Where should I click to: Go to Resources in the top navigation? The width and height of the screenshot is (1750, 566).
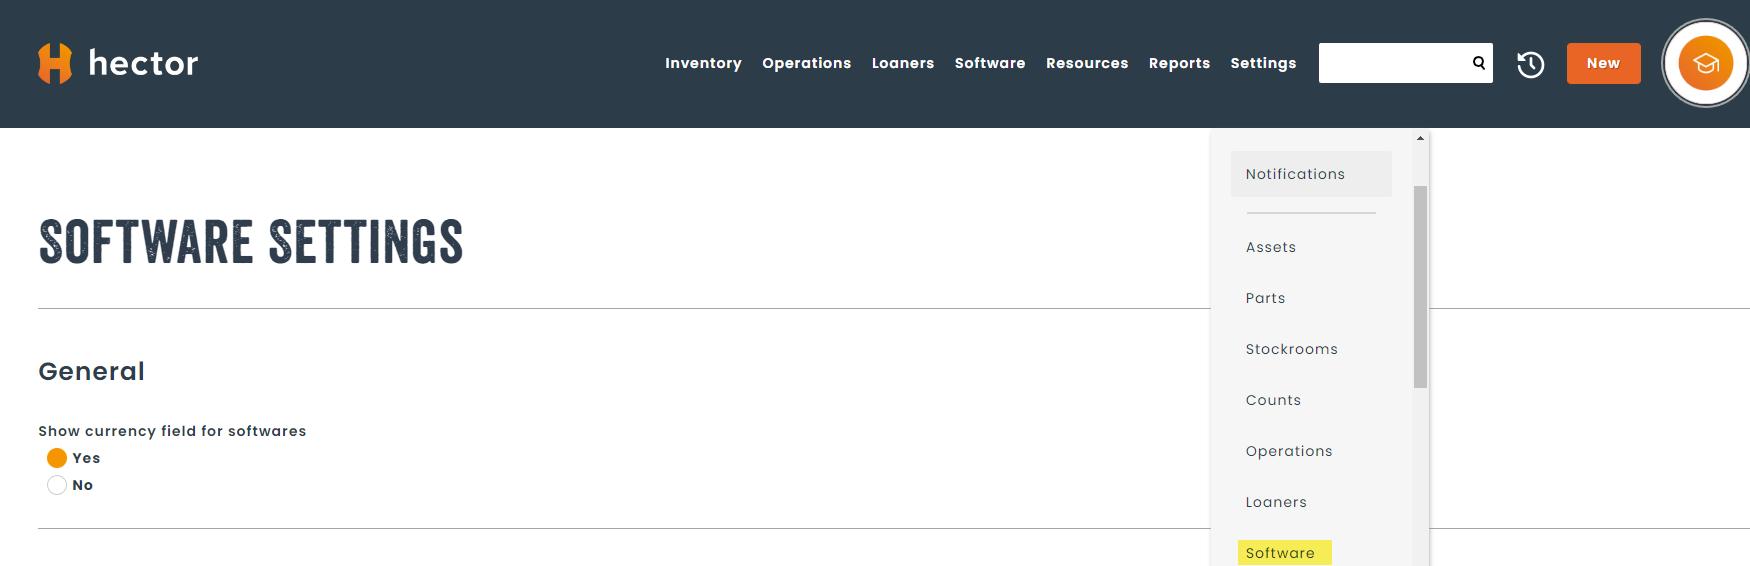(x=1087, y=63)
